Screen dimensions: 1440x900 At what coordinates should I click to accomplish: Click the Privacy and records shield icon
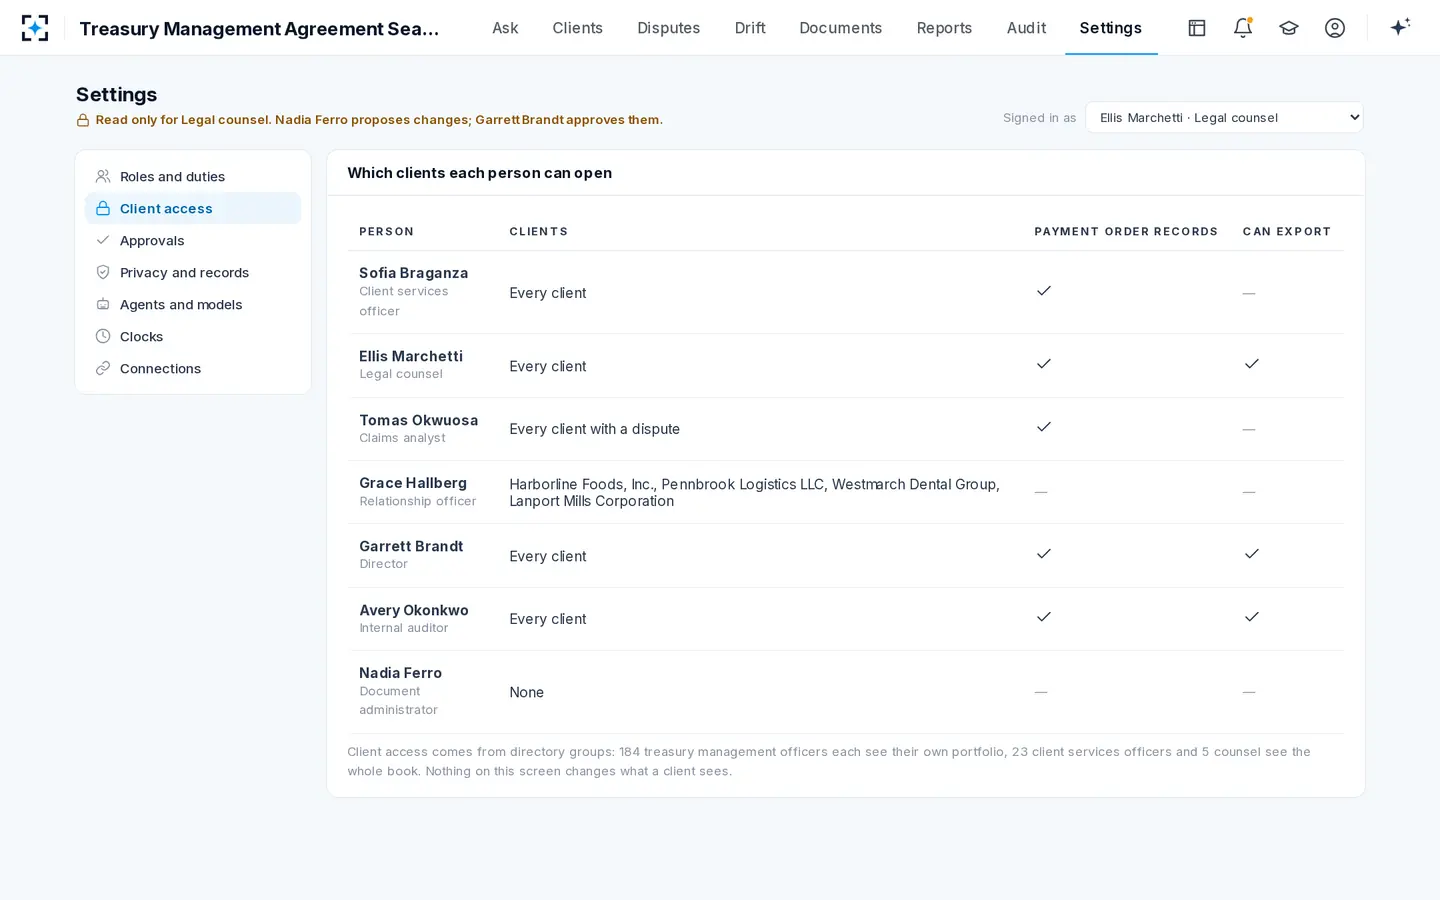(103, 272)
